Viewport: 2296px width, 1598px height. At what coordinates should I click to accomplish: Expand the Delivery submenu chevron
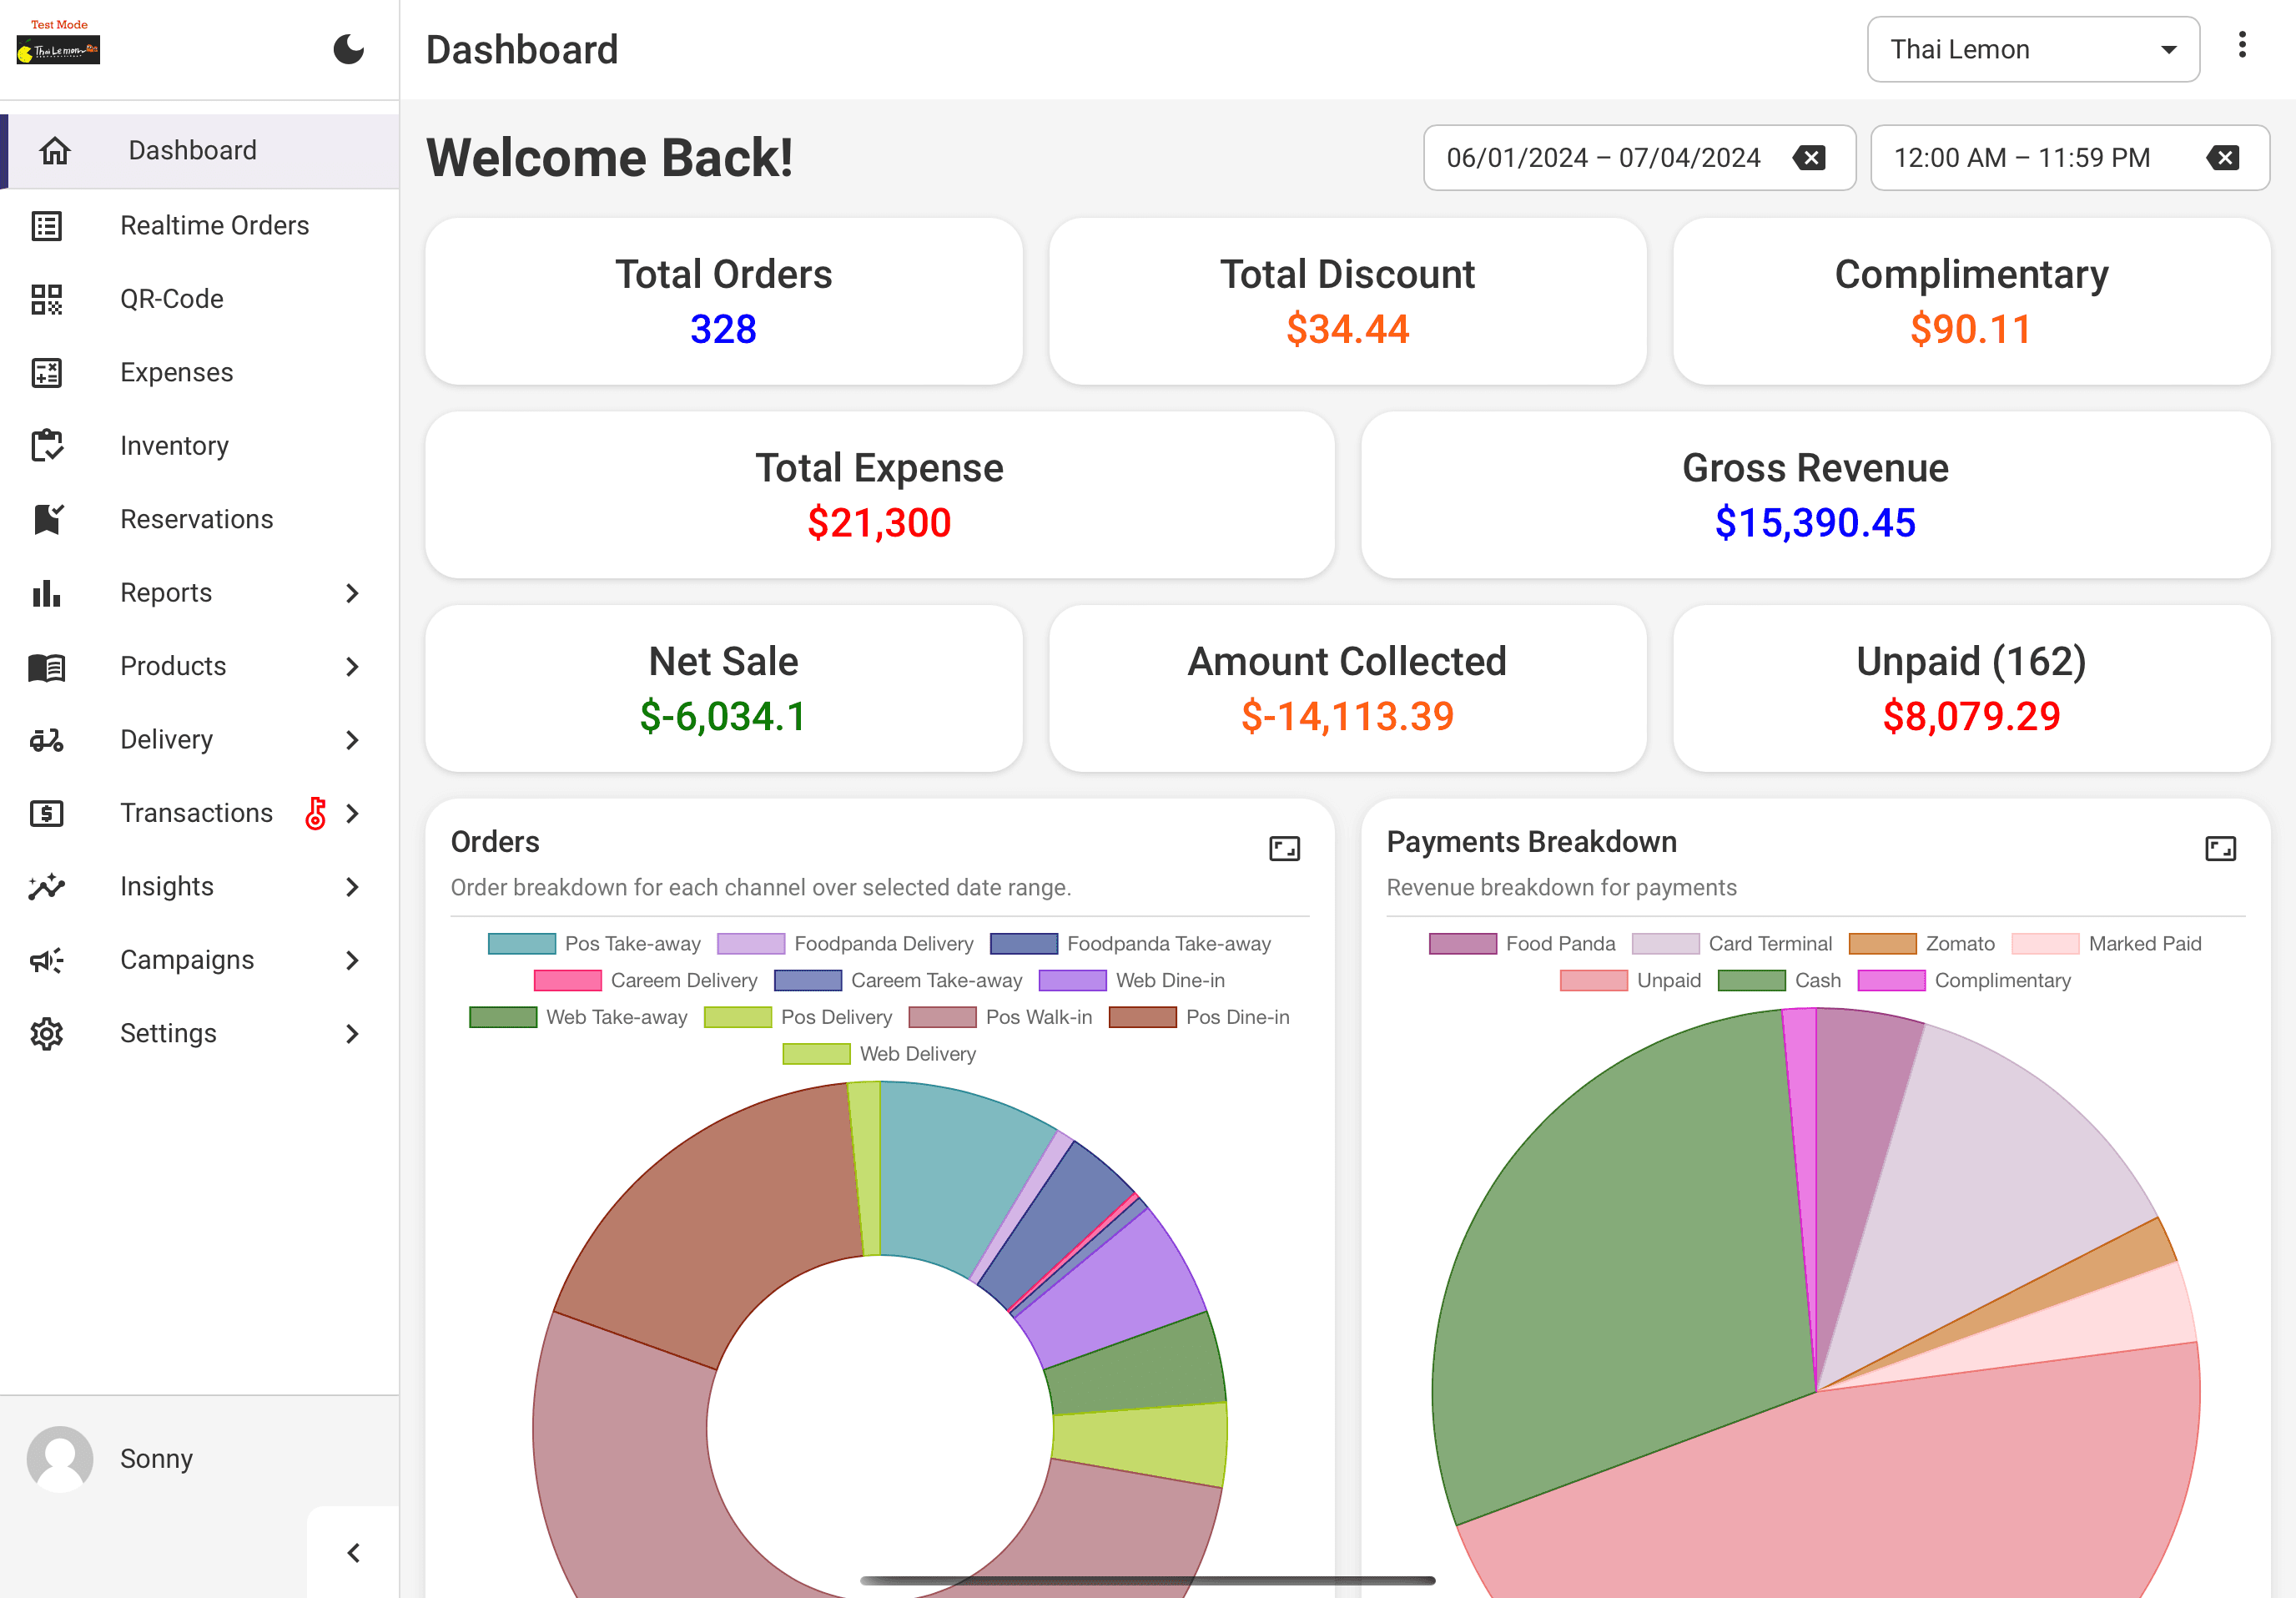coord(352,740)
